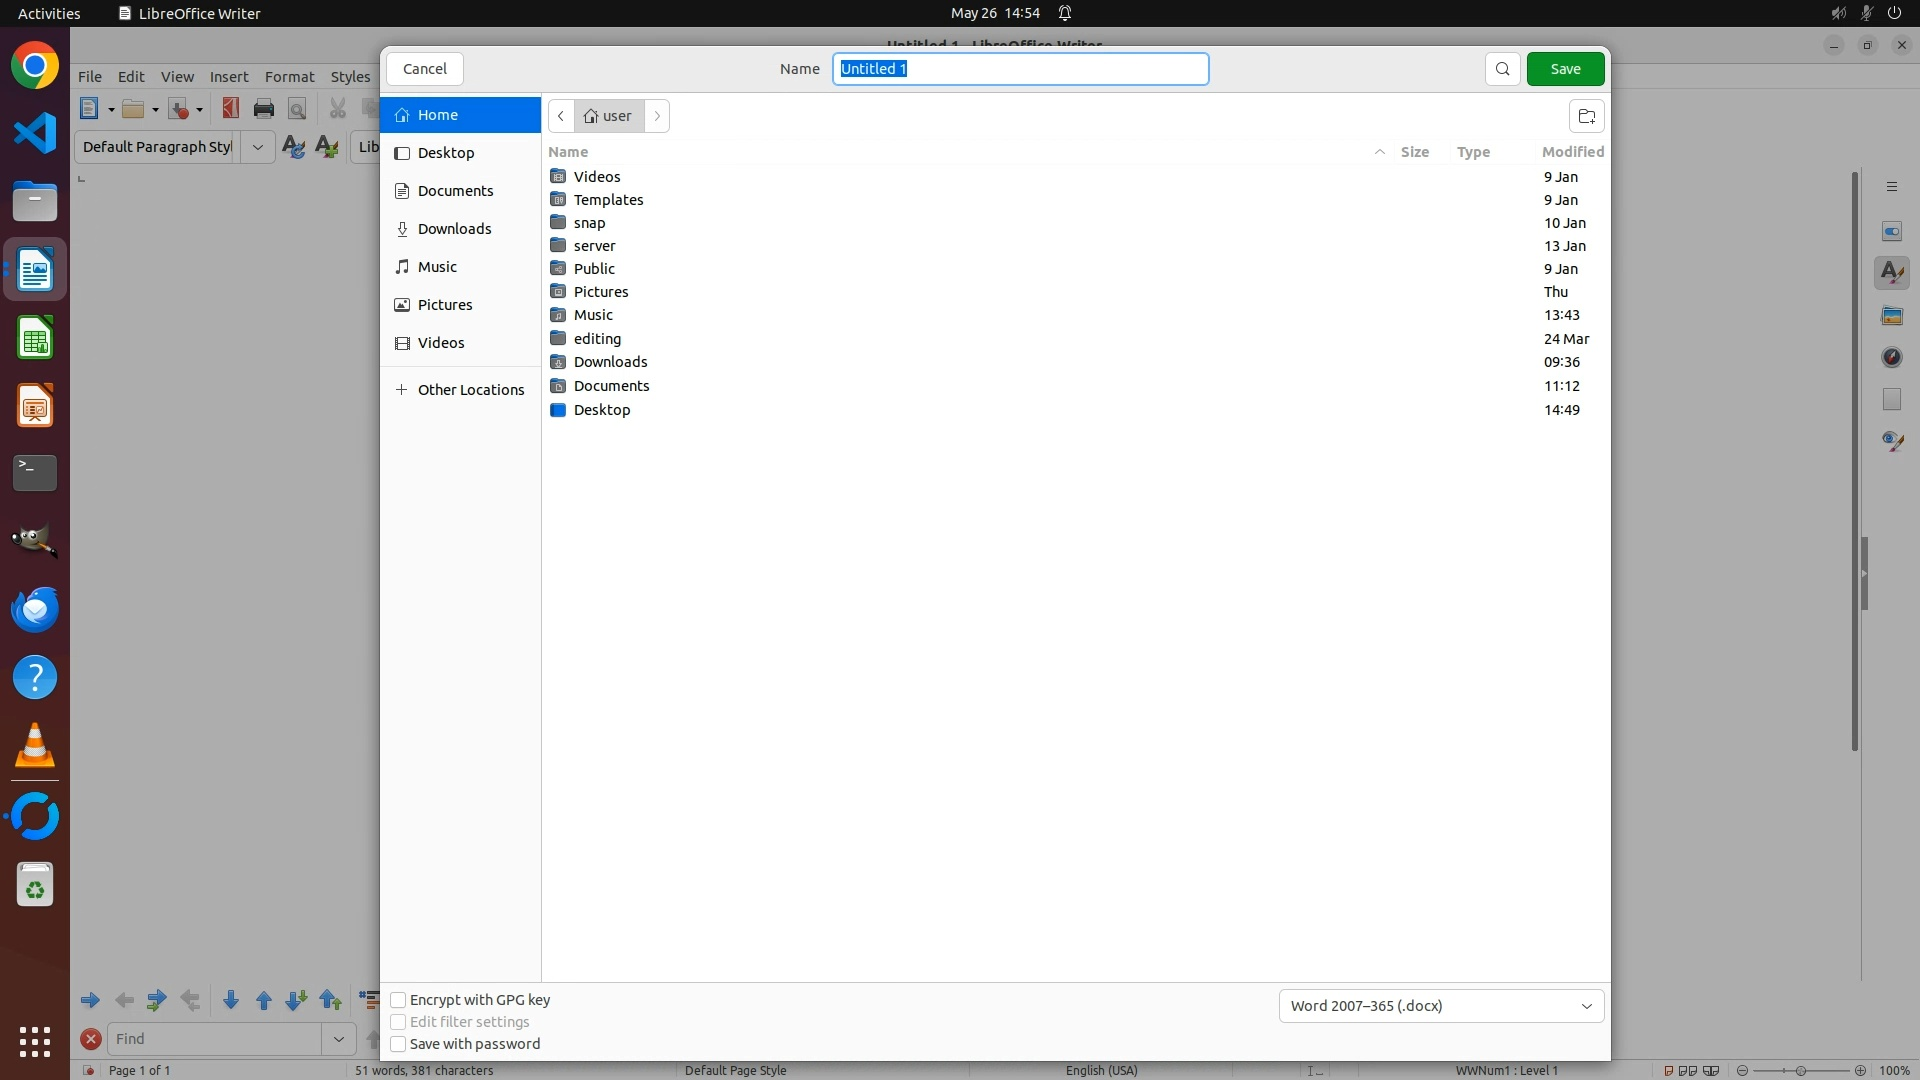The width and height of the screenshot is (1920, 1080).
Task: Close the Find toolbar with red X
Action: click(x=91, y=1039)
